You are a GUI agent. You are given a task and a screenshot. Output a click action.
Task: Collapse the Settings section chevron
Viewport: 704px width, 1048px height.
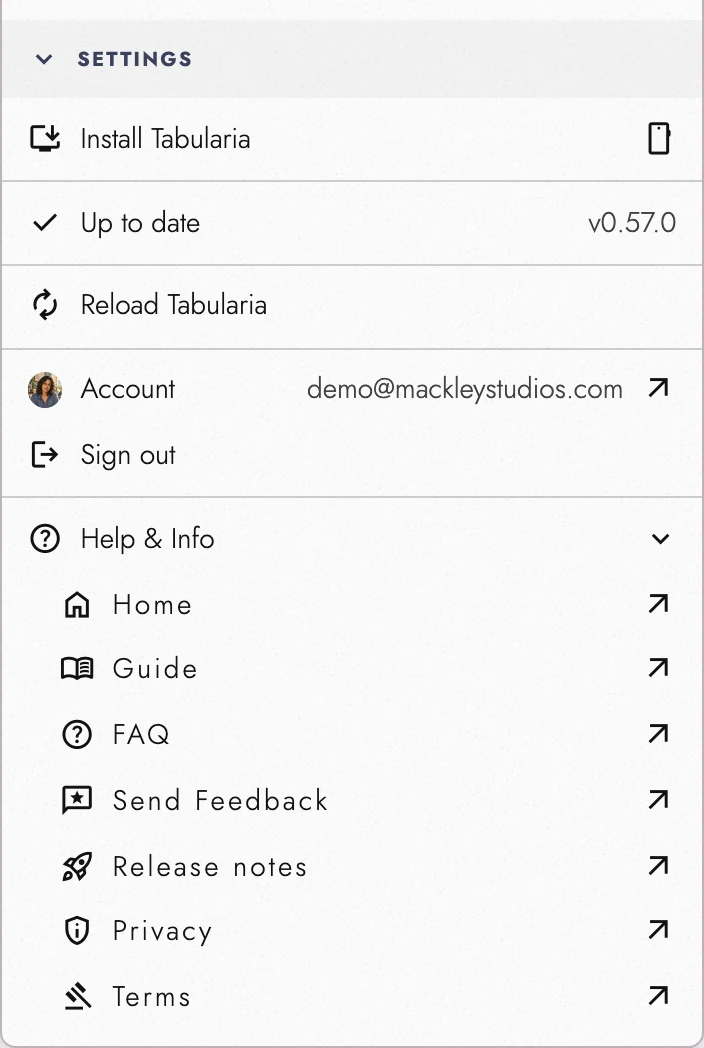(x=44, y=59)
